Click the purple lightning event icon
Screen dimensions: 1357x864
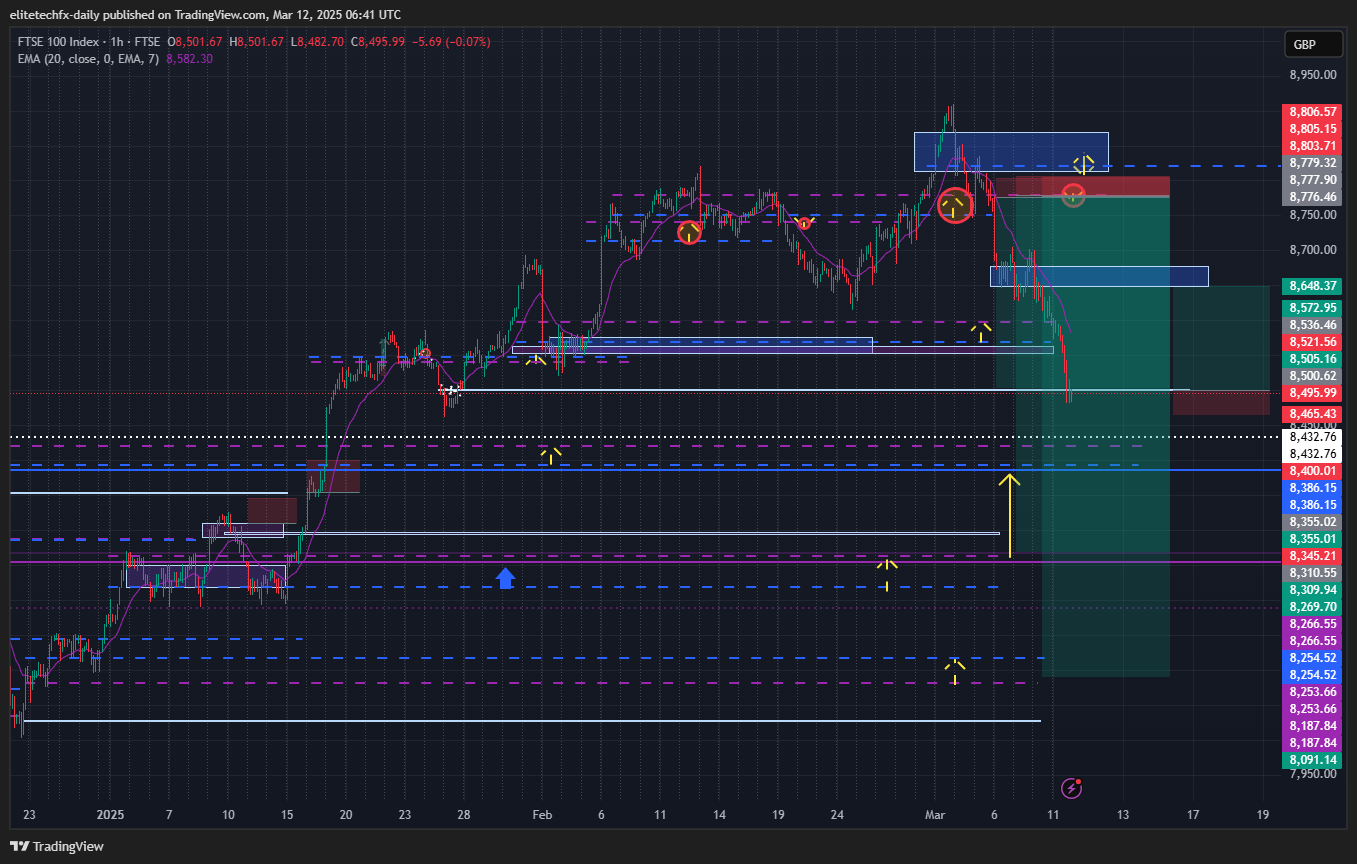1072,789
